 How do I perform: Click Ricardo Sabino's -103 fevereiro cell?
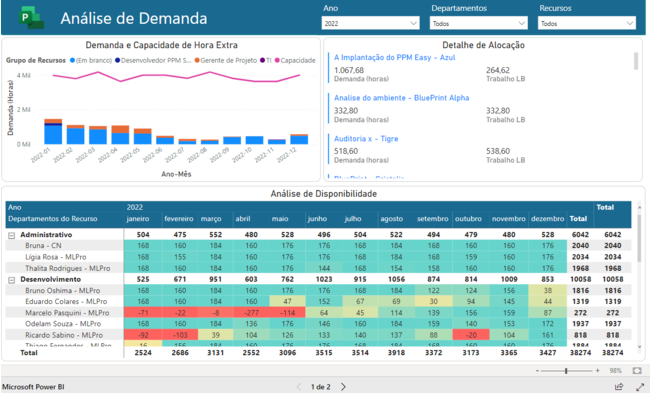click(180, 335)
